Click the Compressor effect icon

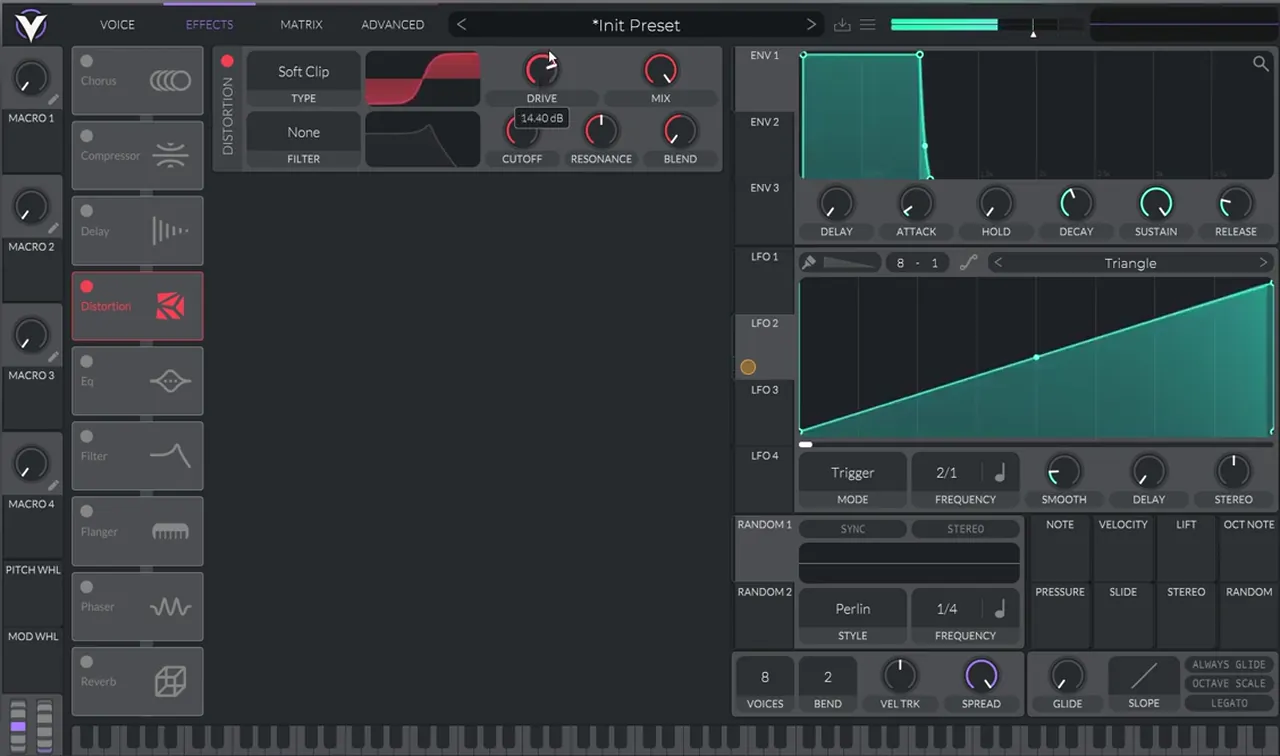pyautogui.click(x=170, y=155)
